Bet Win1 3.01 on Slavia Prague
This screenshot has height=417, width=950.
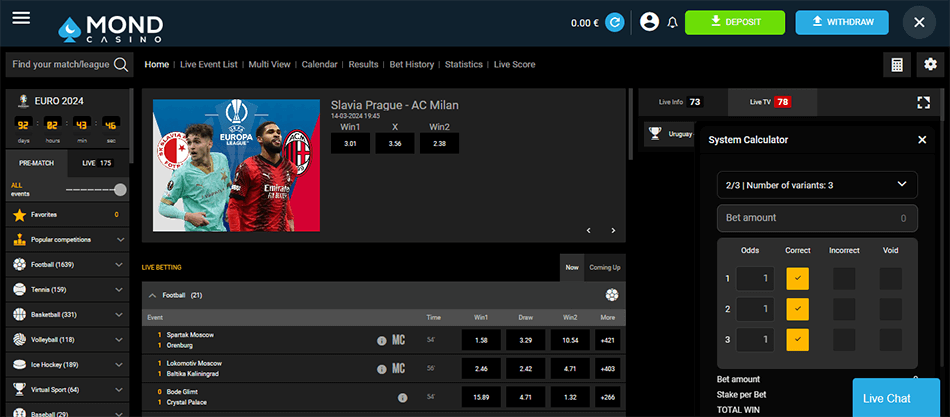point(350,143)
